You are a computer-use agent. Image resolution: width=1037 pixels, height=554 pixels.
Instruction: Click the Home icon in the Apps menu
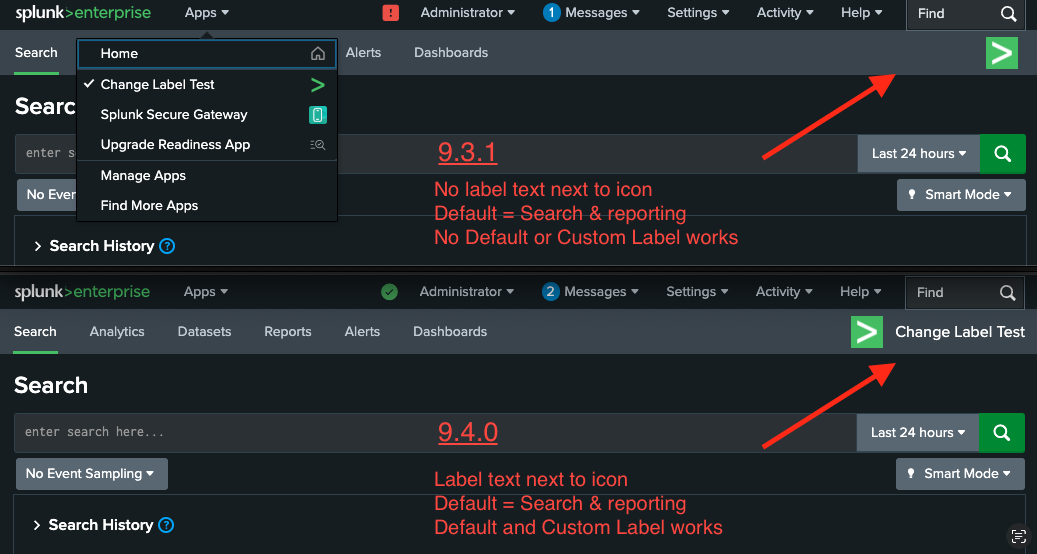coord(318,54)
